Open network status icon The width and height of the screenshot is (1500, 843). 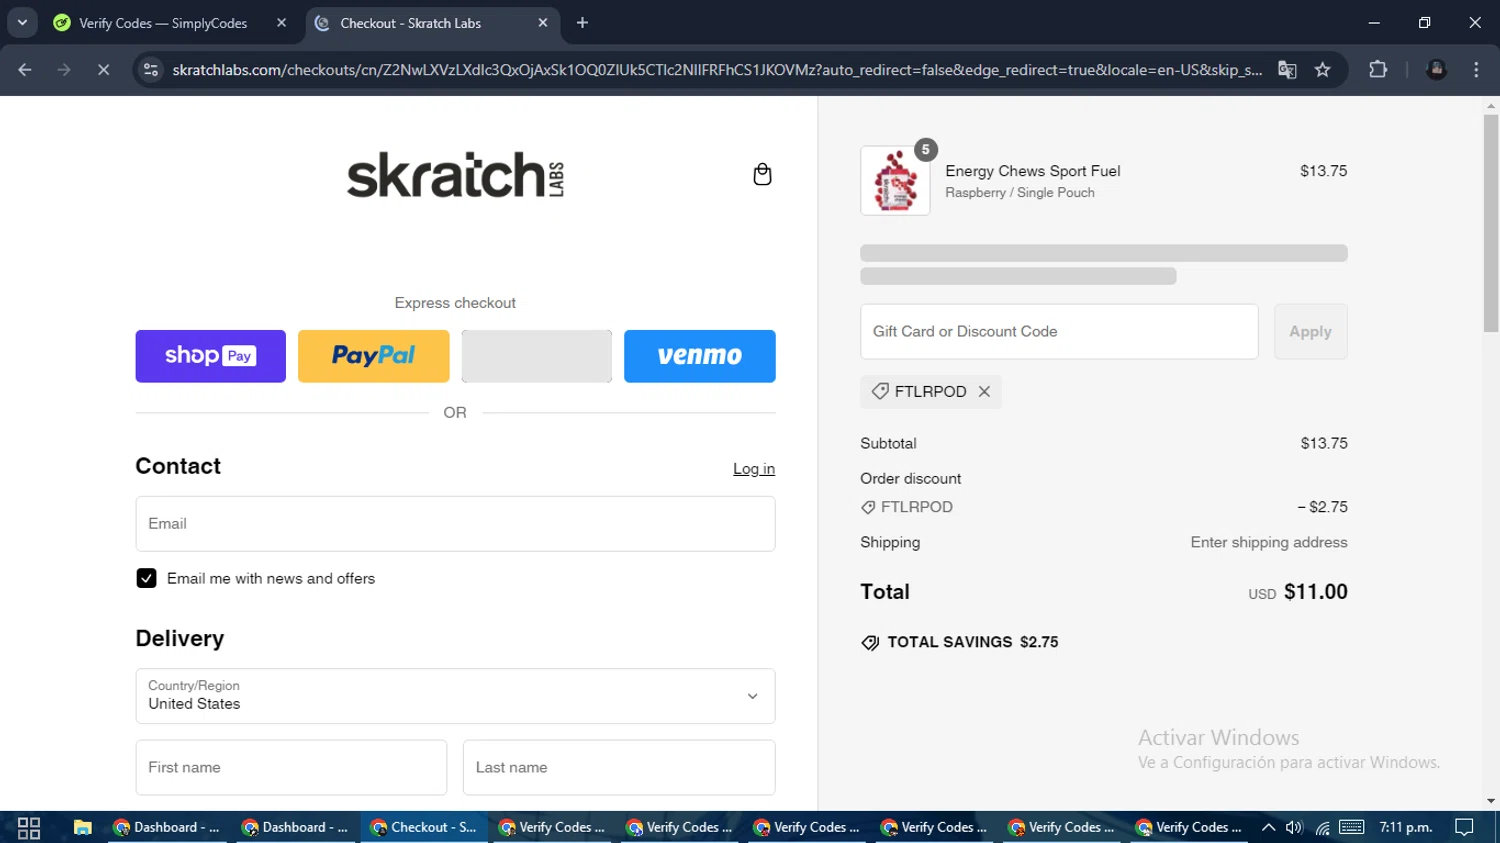click(1322, 827)
